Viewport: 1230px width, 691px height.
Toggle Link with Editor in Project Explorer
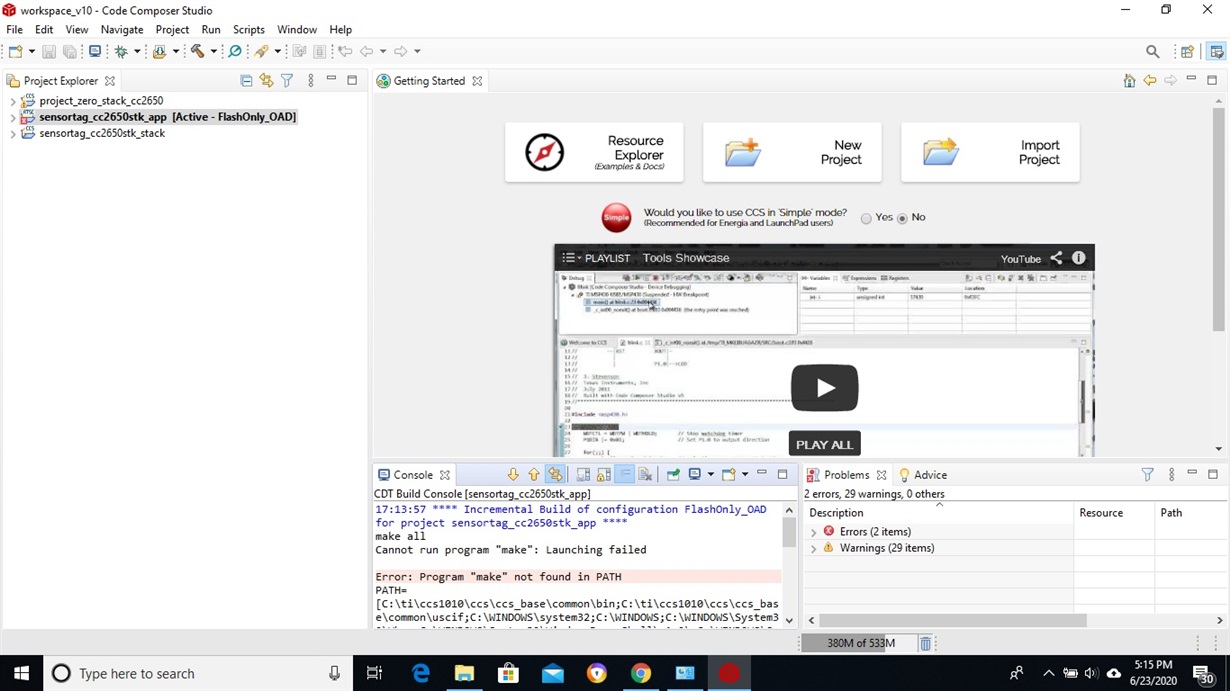tap(266, 81)
